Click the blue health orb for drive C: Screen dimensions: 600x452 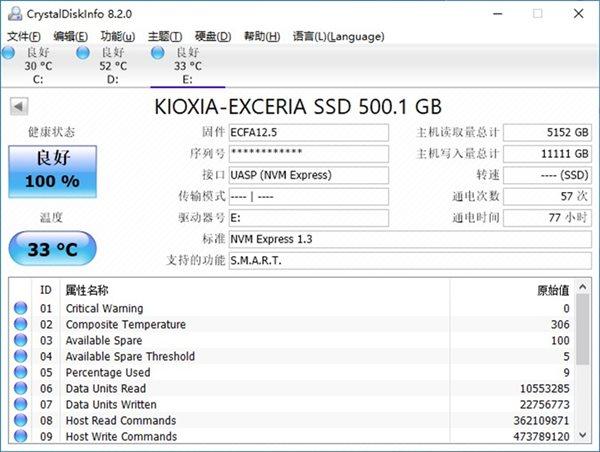pos(8,53)
